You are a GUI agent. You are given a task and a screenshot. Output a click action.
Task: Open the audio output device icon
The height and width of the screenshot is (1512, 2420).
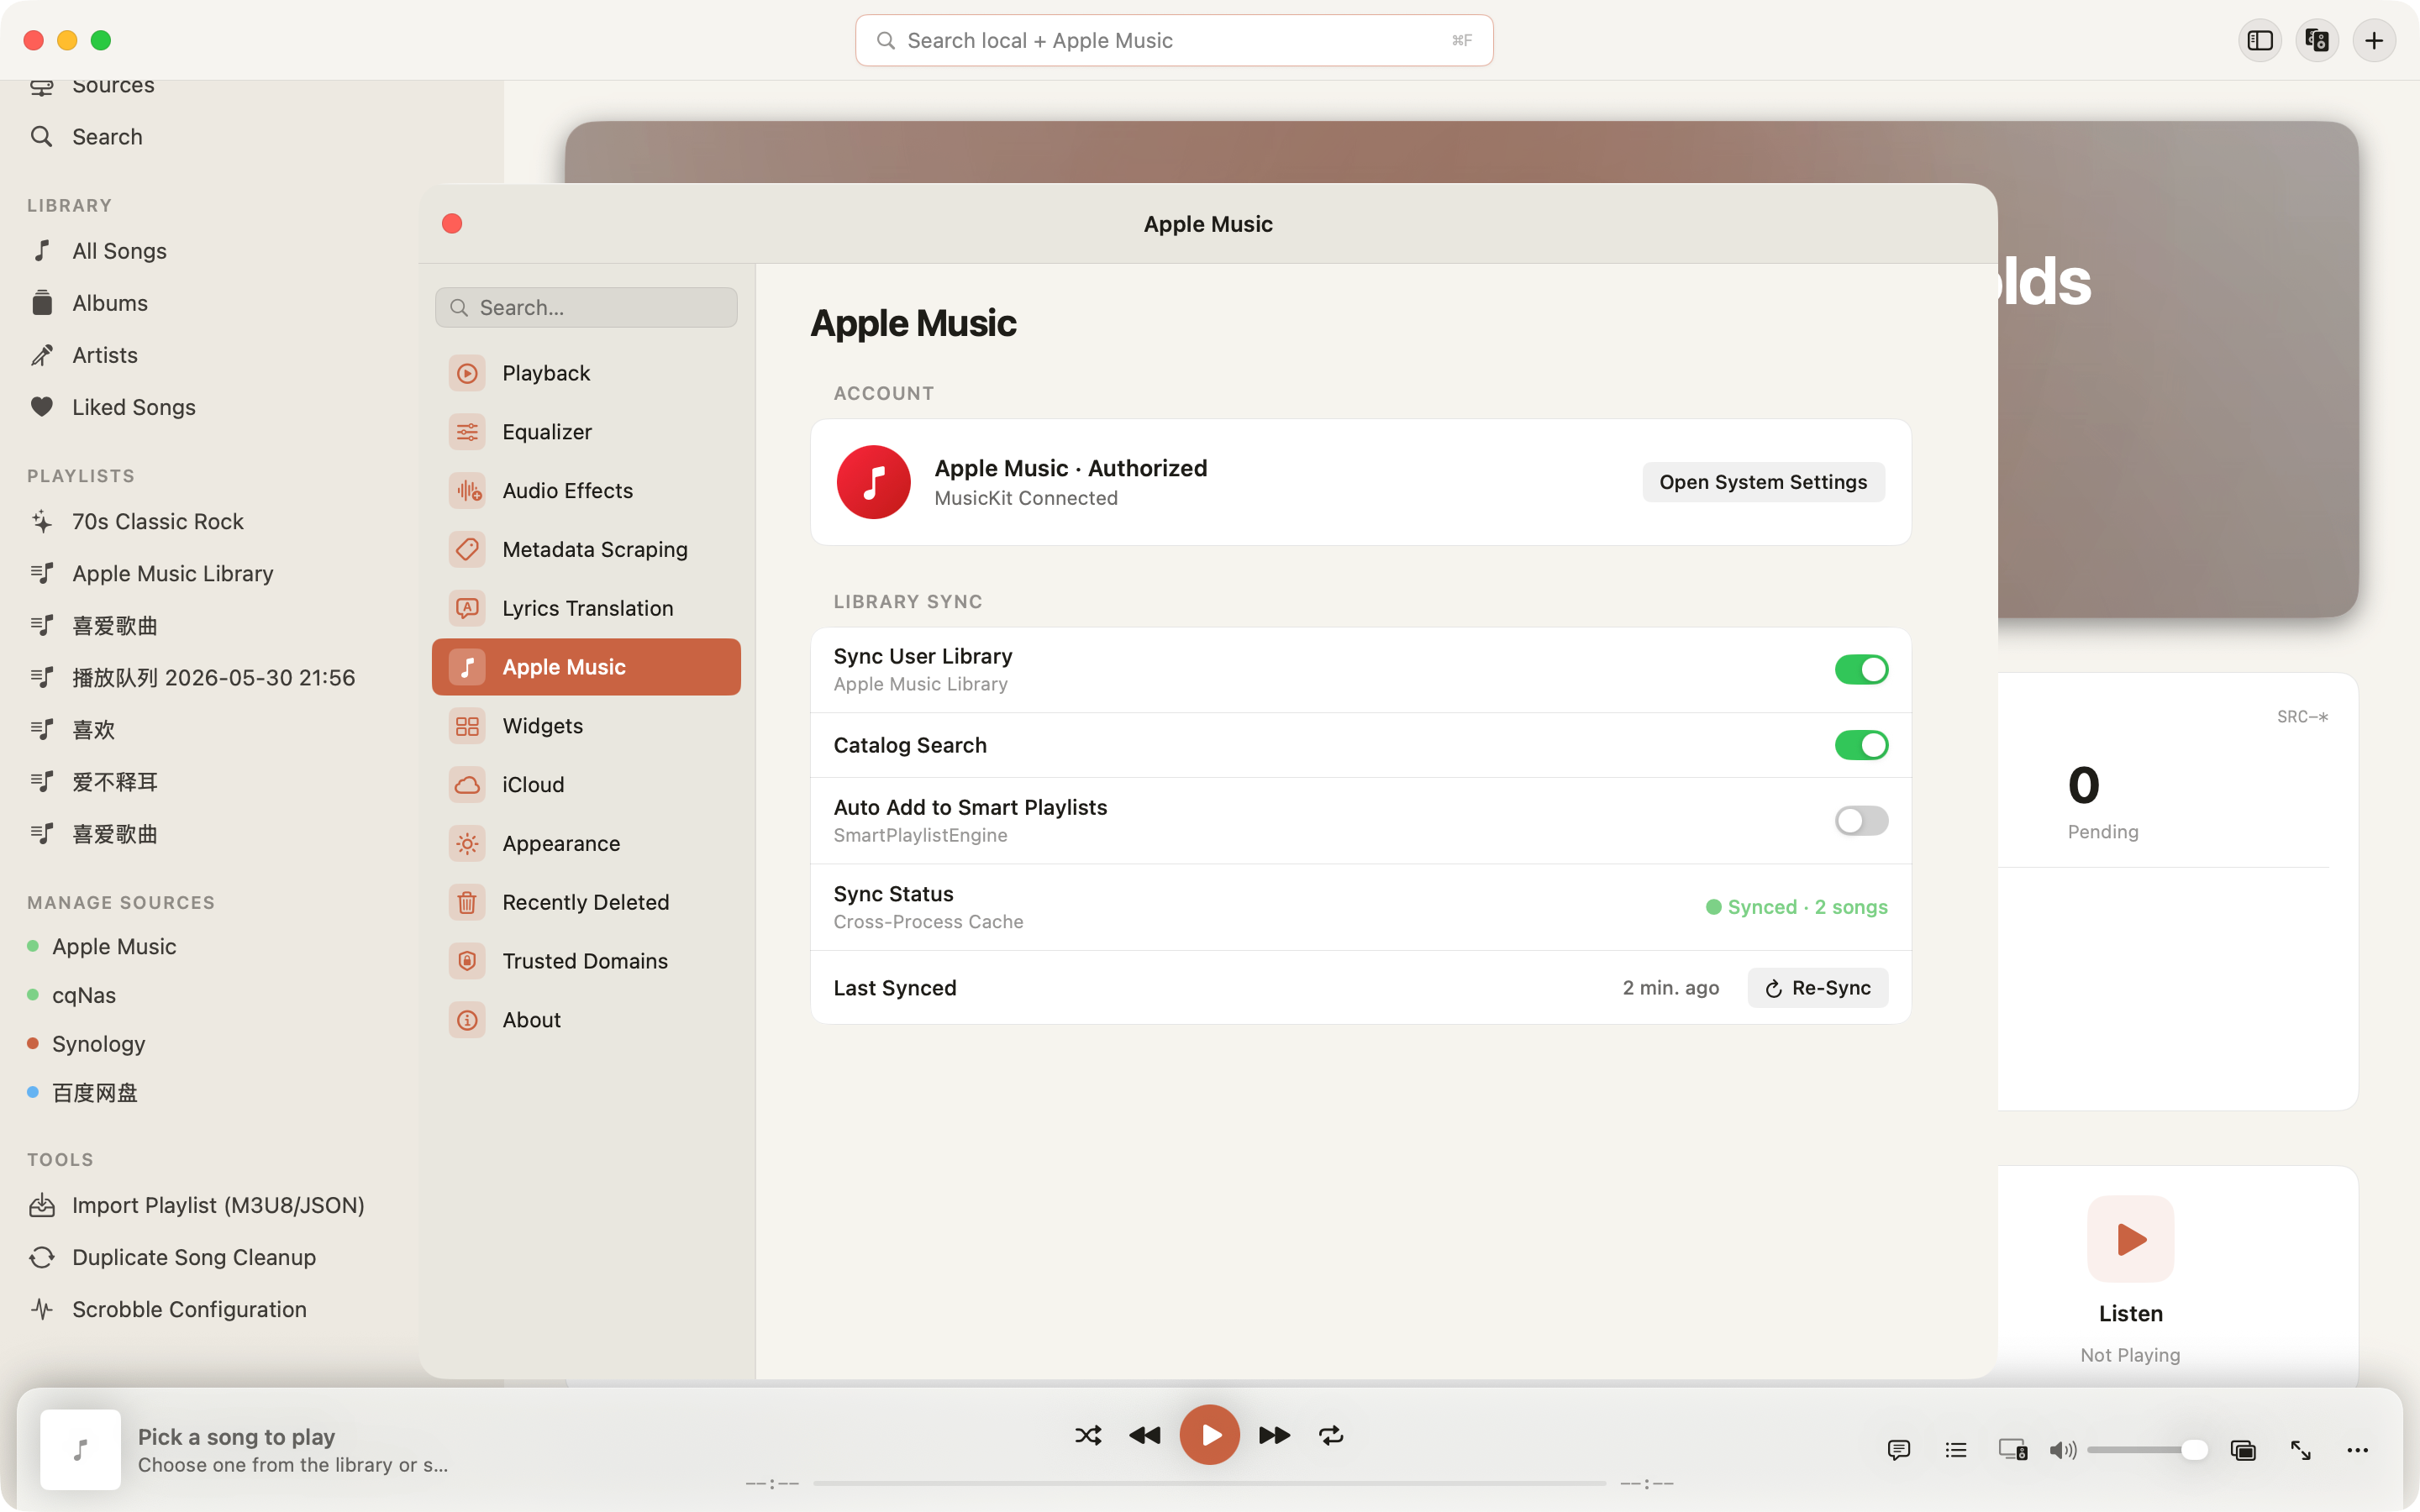2012,1449
